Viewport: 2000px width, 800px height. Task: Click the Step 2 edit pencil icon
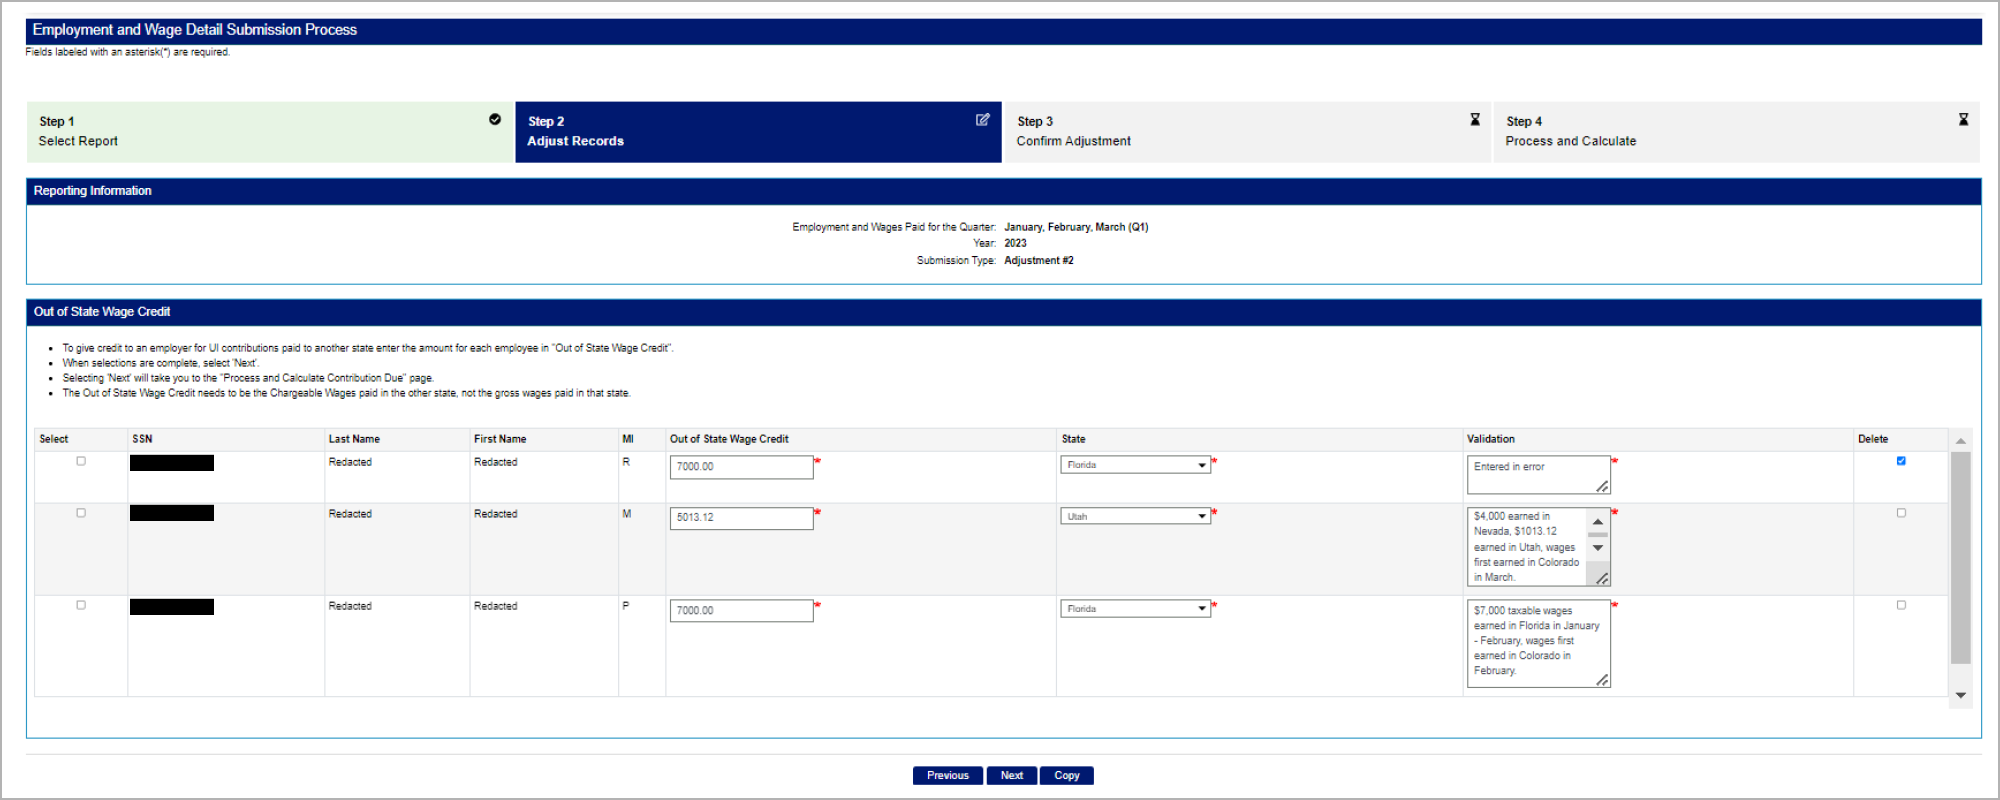point(983,120)
